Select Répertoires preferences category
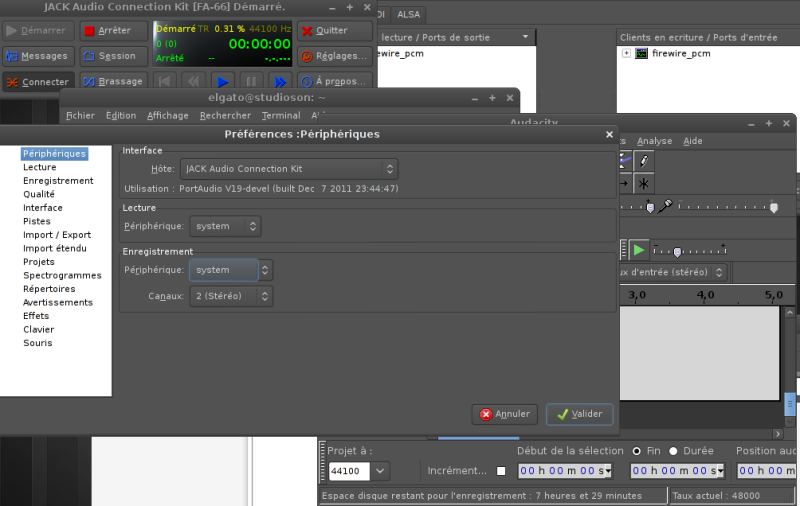The image size is (800, 506). [x=49, y=289]
